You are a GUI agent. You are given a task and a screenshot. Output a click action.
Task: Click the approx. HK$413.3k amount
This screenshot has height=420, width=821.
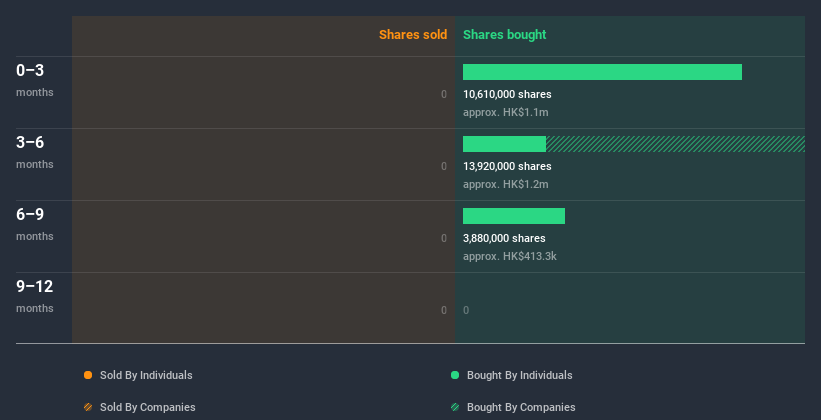tap(509, 256)
